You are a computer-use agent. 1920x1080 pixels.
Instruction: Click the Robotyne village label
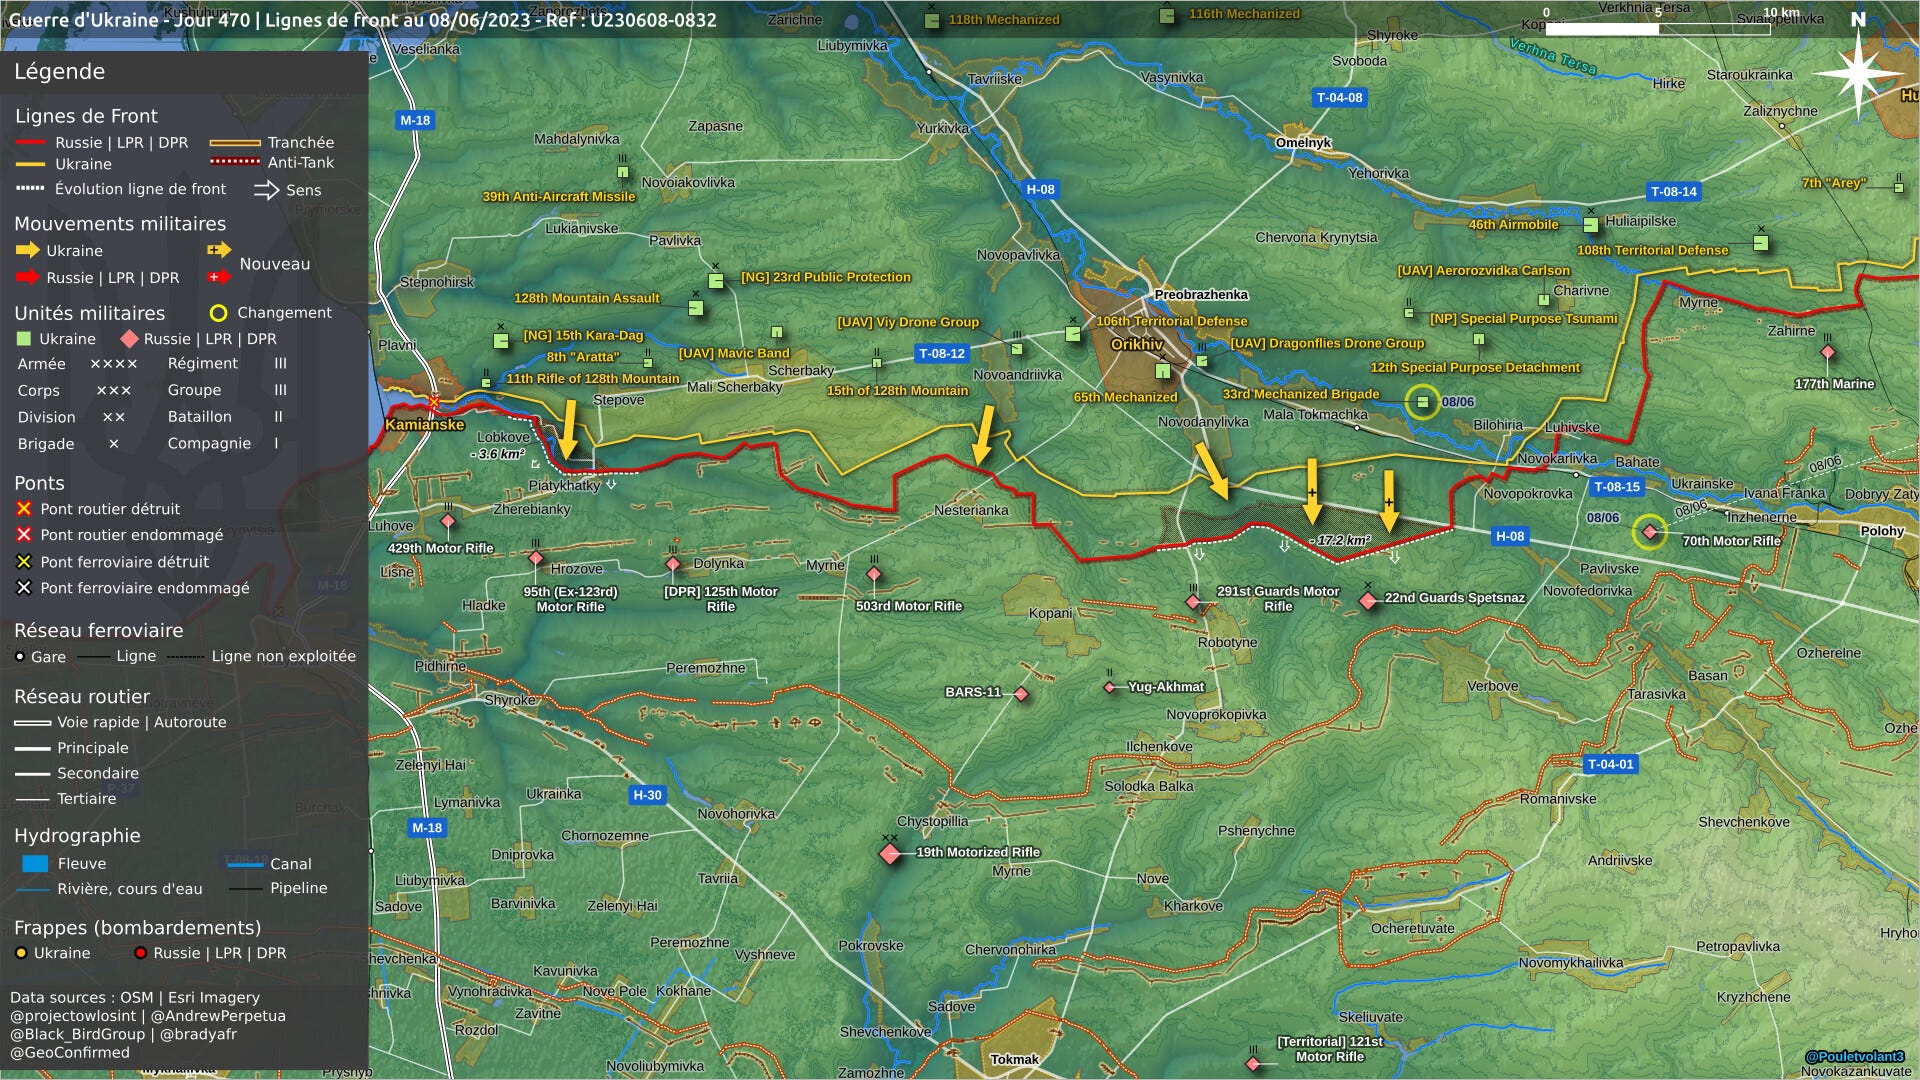1227,642
